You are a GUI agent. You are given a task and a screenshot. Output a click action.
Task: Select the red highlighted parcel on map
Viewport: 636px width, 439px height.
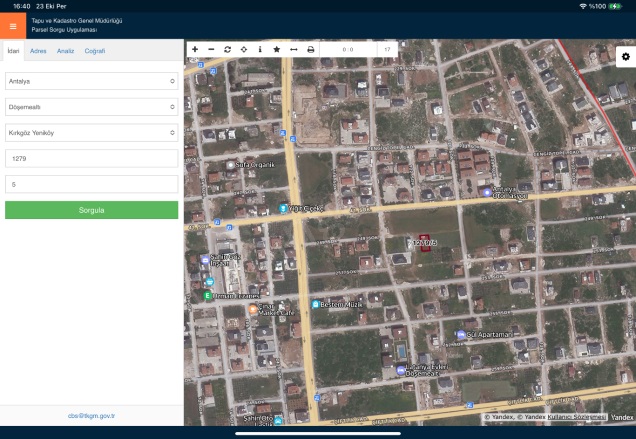(423, 243)
